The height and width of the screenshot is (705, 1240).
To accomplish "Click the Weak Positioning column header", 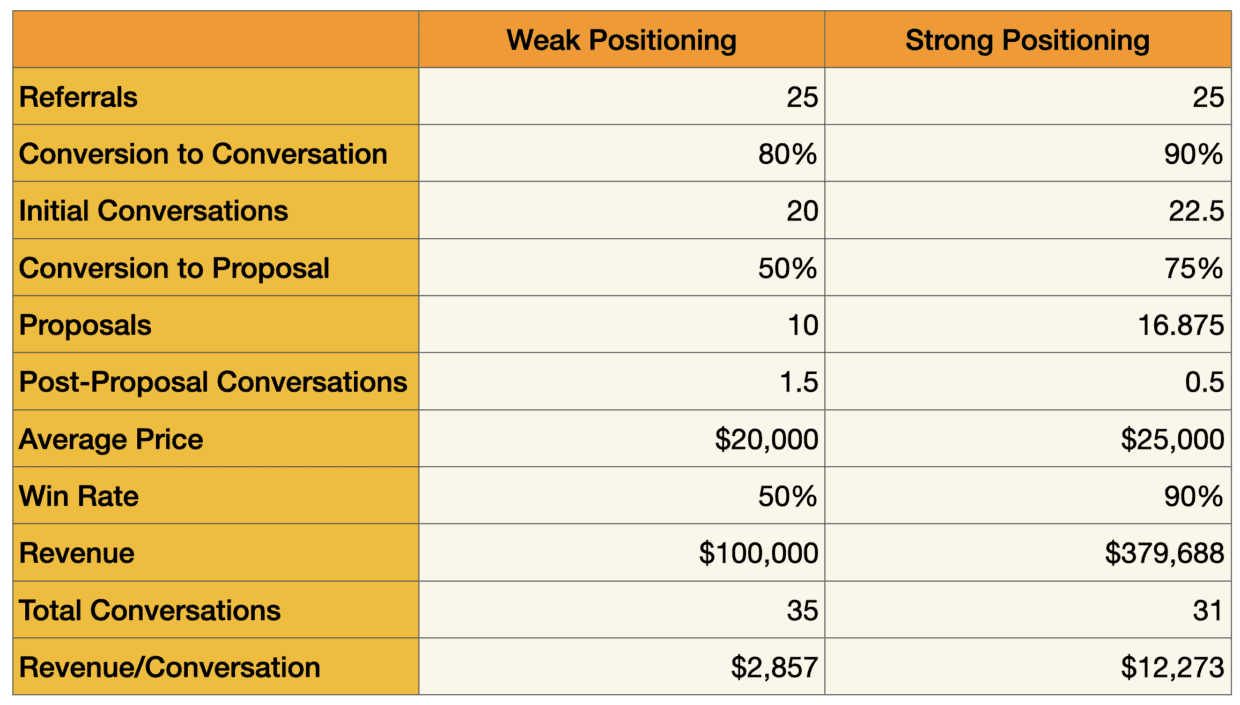I will pyautogui.click(x=621, y=40).
